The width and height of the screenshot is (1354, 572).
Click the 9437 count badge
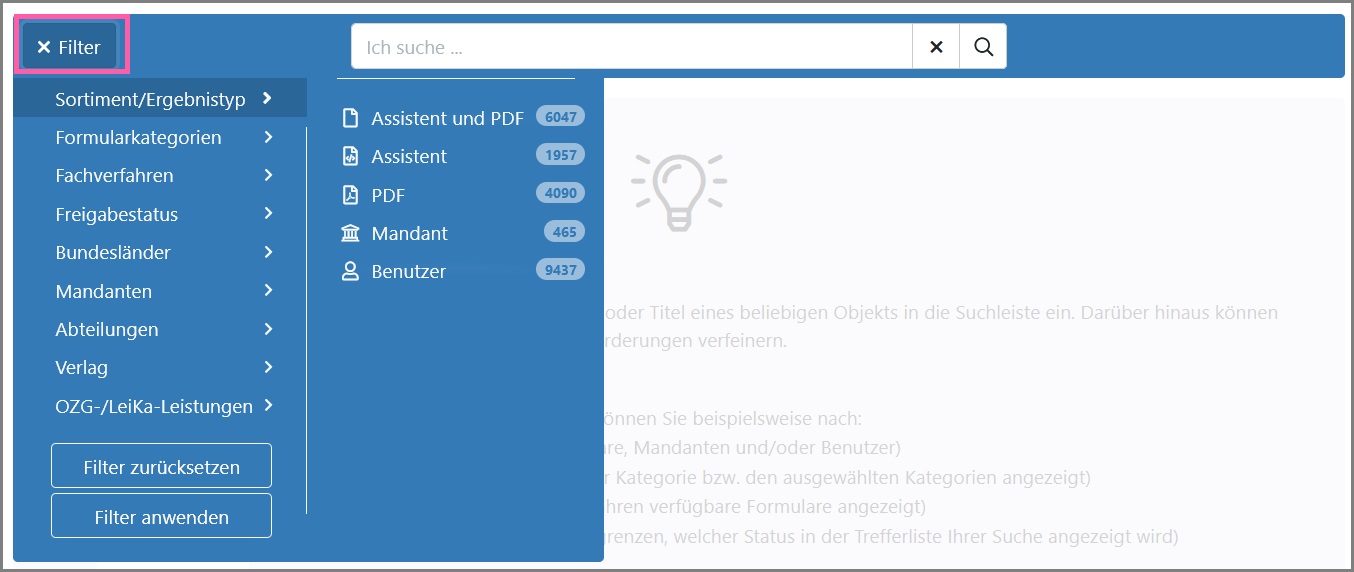(x=560, y=270)
